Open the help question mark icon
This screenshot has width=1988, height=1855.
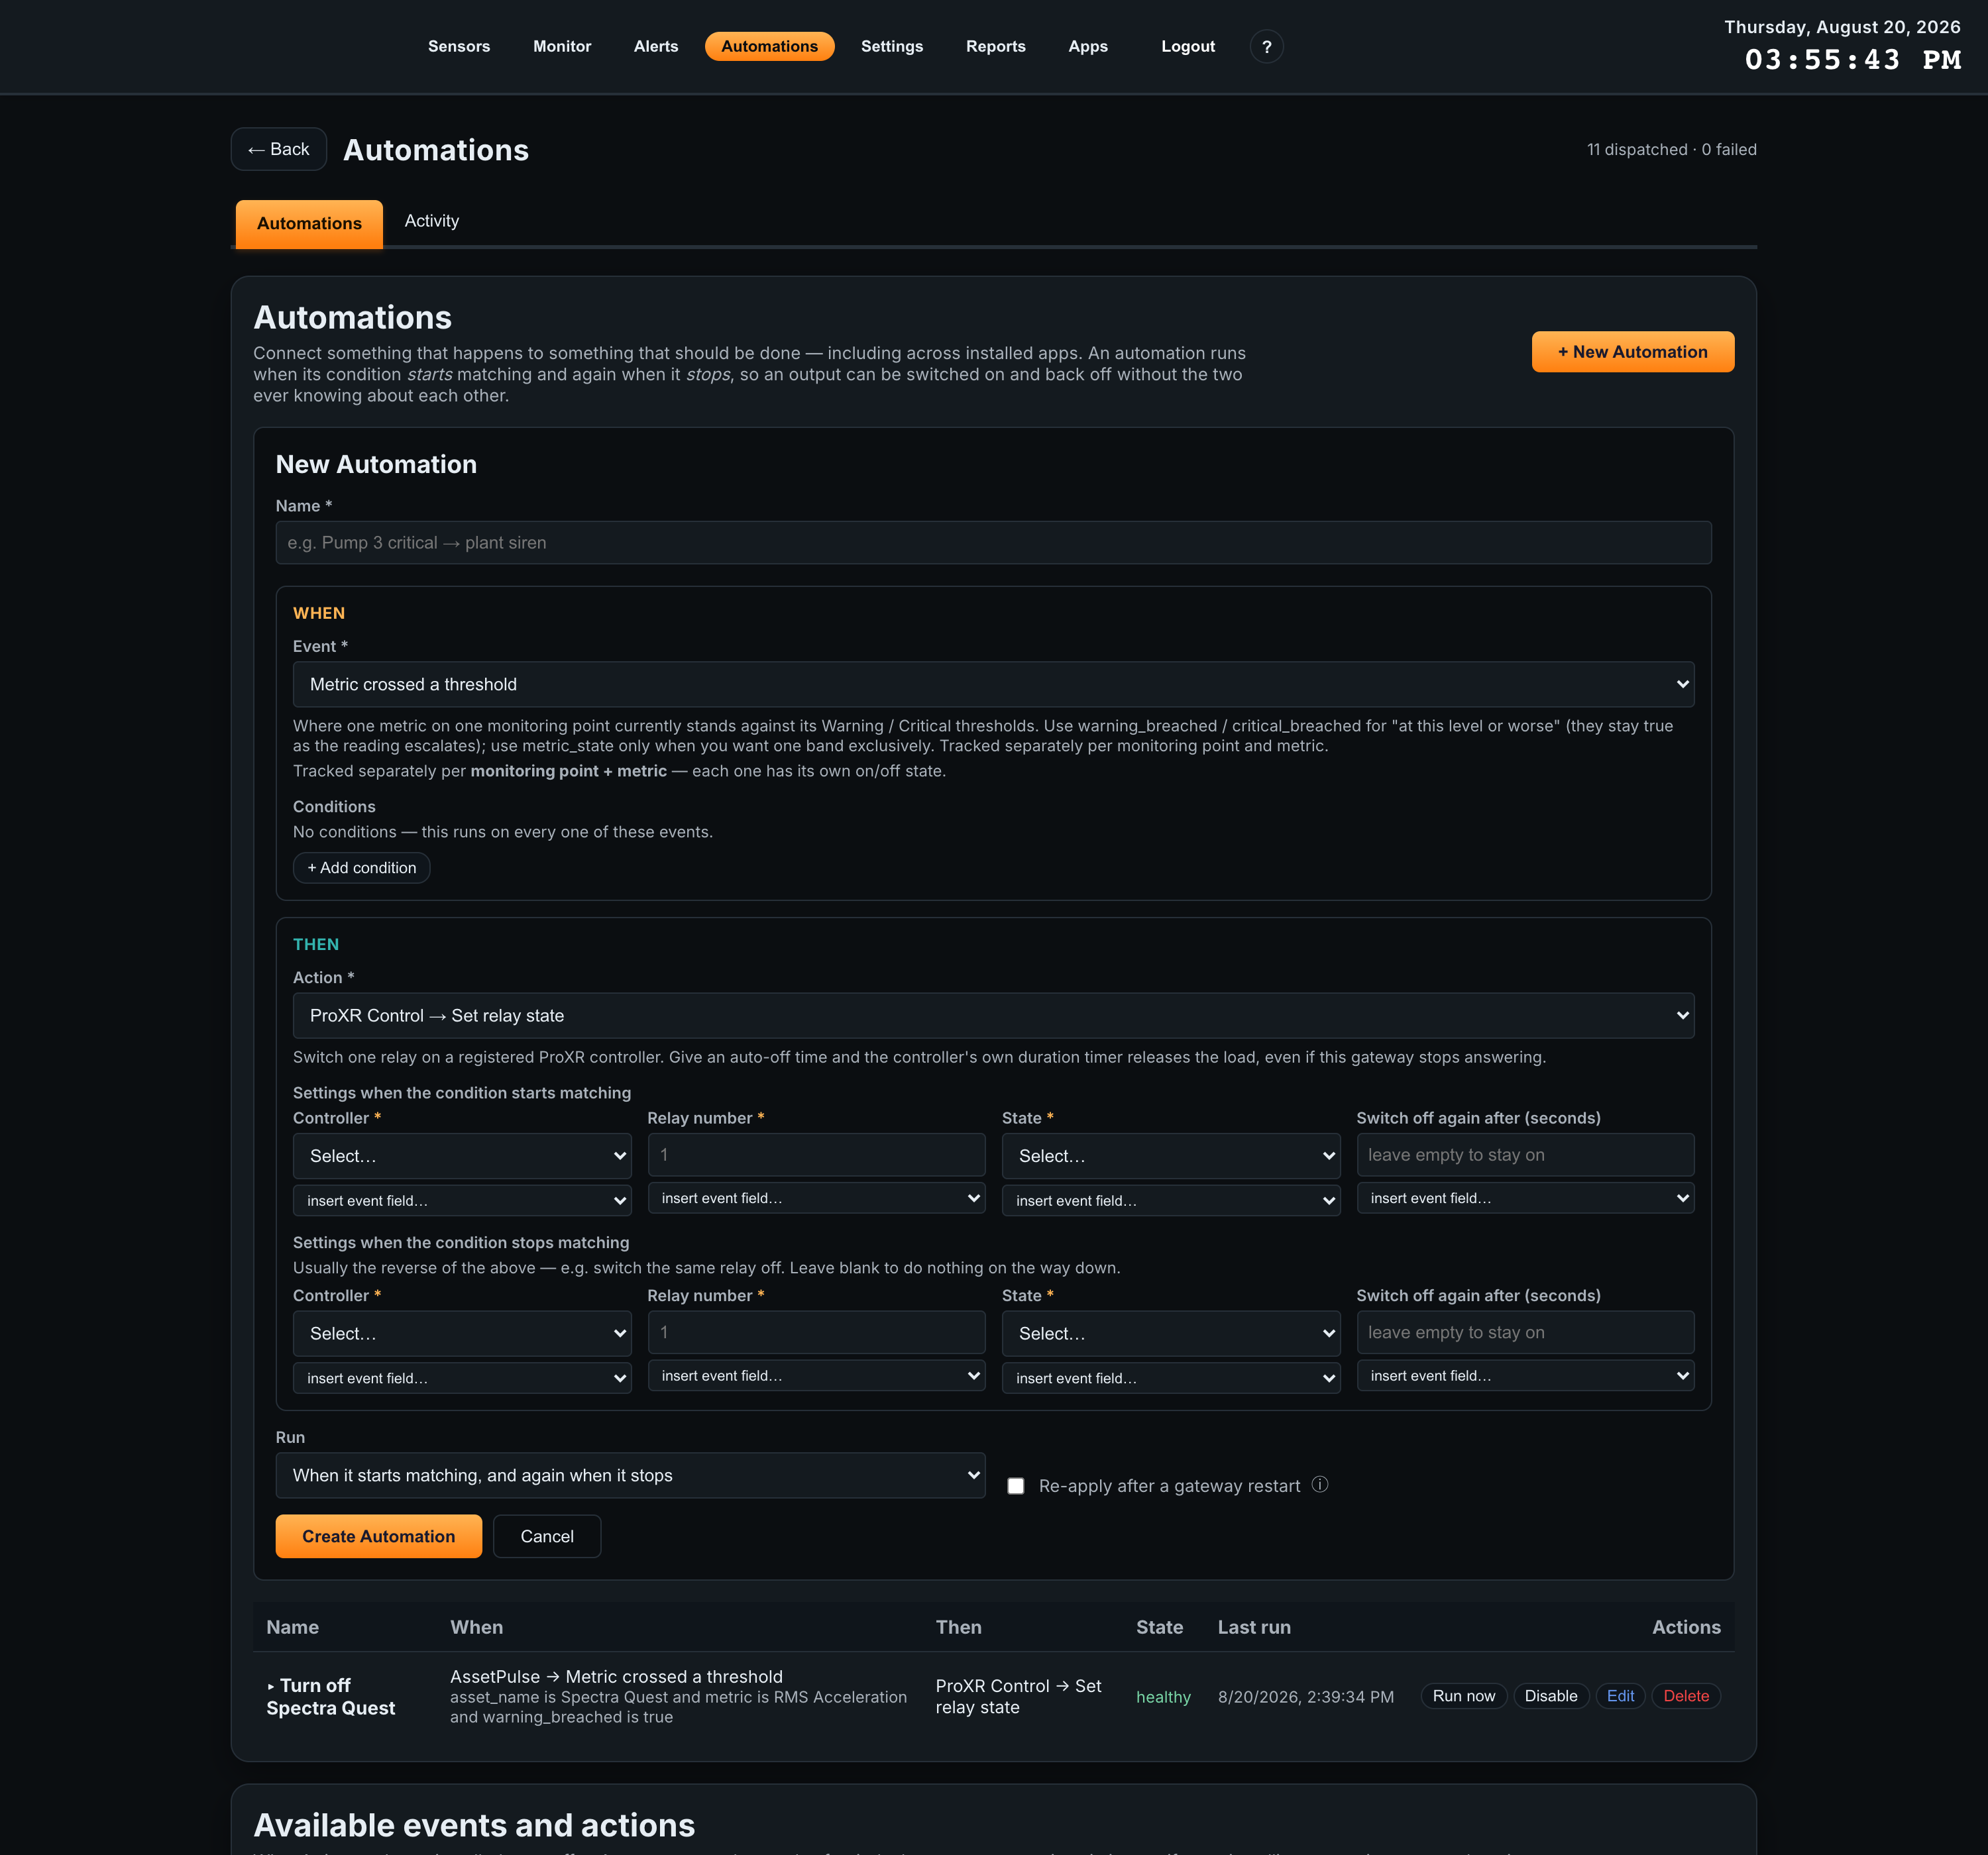[1266, 46]
